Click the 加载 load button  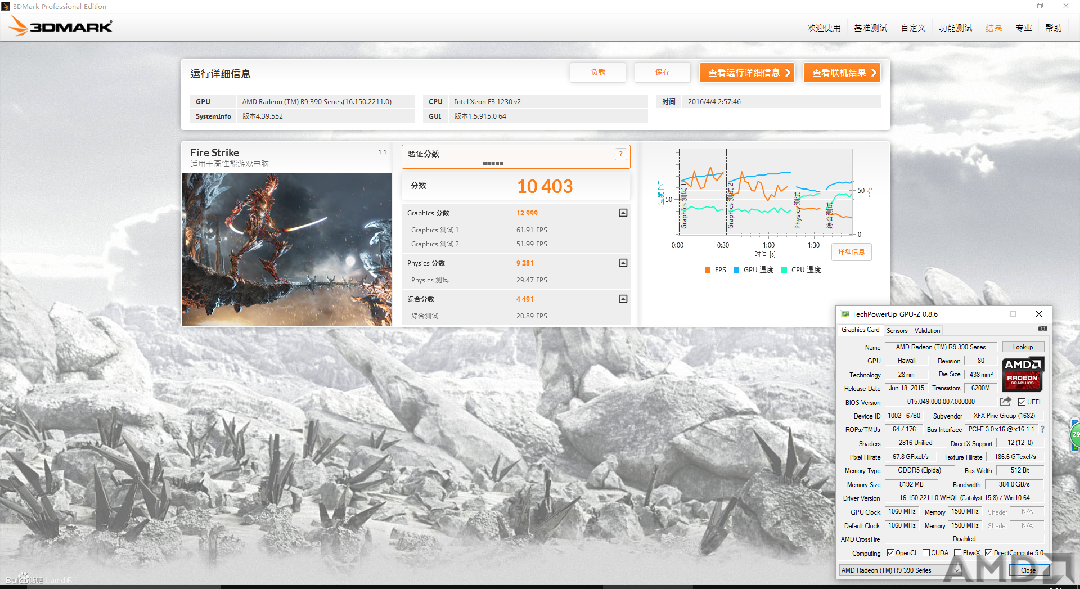tap(598, 72)
